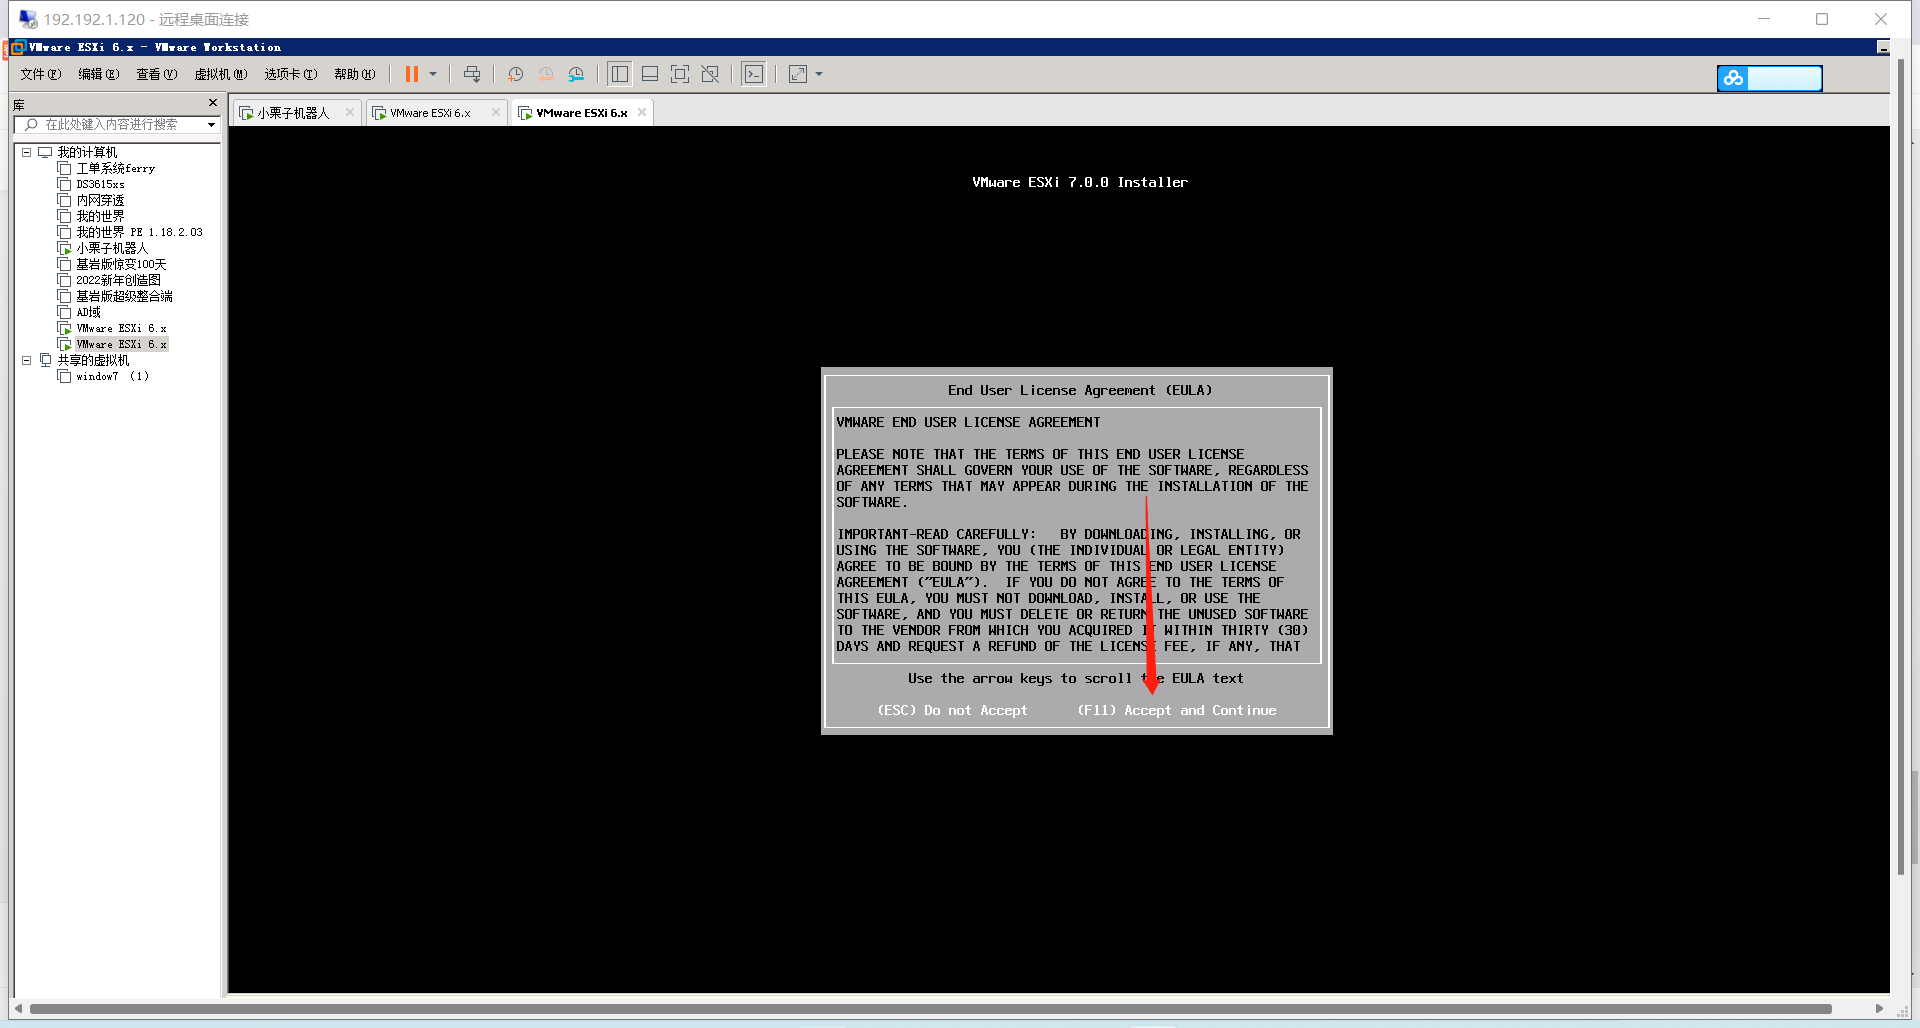Click the remote desktop connection title icon
Screen dimensions: 1920x1028
click(x=28, y=19)
